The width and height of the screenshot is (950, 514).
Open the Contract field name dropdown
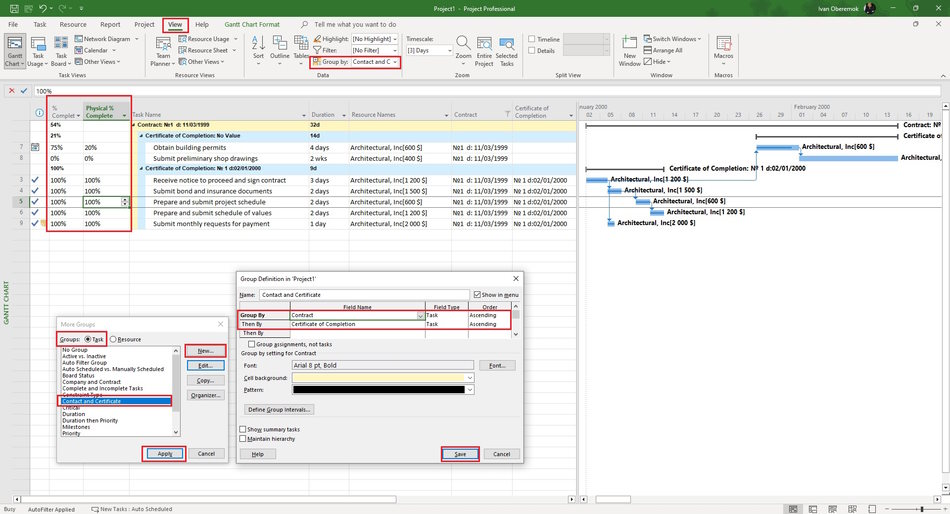420,316
